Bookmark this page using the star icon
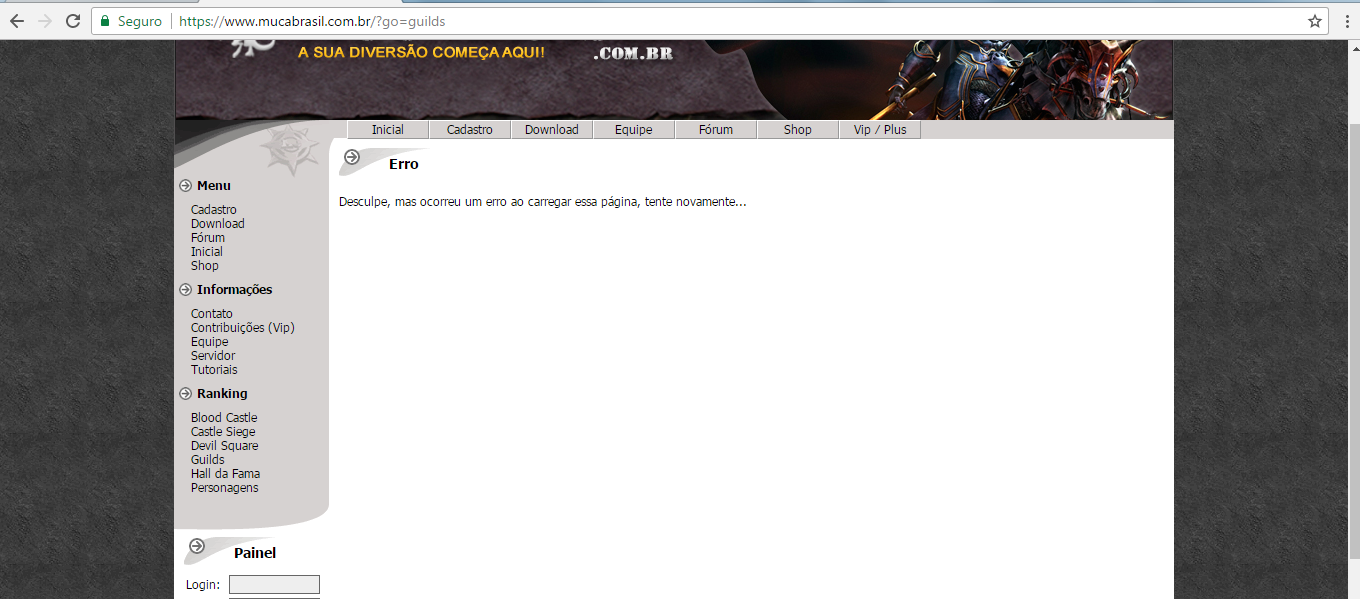 pyautogui.click(x=1315, y=21)
